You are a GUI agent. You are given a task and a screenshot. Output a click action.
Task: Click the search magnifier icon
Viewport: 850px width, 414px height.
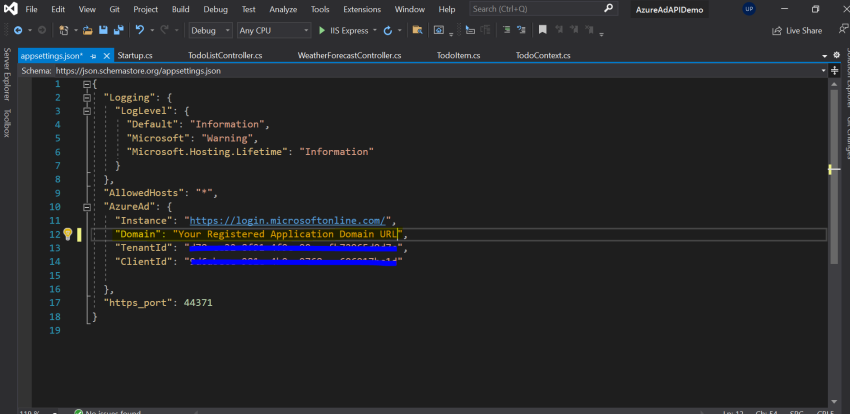pos(609,9)
